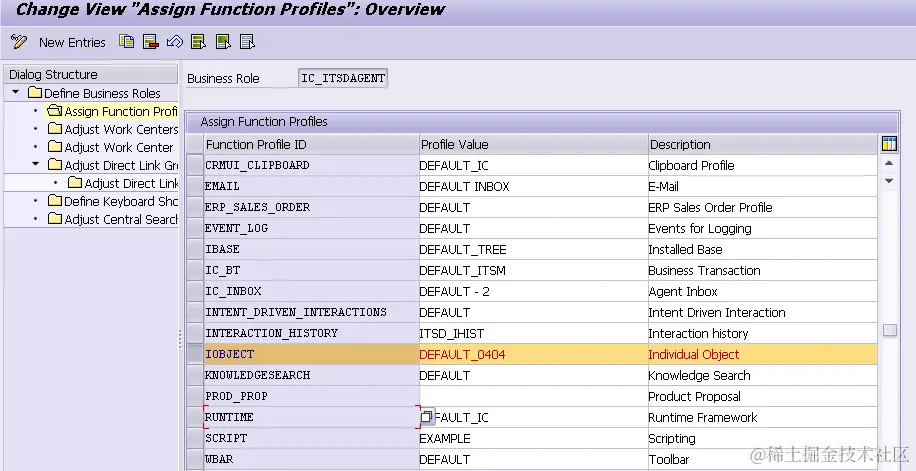Viewport: 916px width, 471px height.
Task: Collapse the Define Business Roles node
Action: pos(16,92)
